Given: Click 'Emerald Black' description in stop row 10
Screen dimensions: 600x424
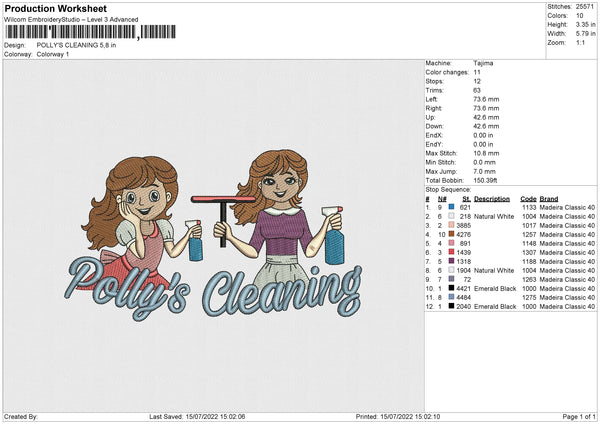Looking at the screenshot, I should [495, 289].
